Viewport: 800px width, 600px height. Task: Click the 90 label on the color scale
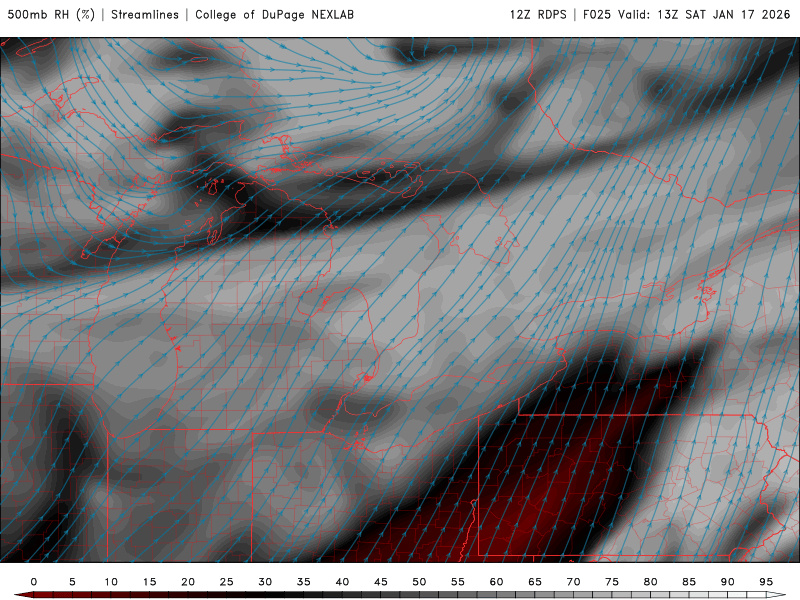pos(728,582)
